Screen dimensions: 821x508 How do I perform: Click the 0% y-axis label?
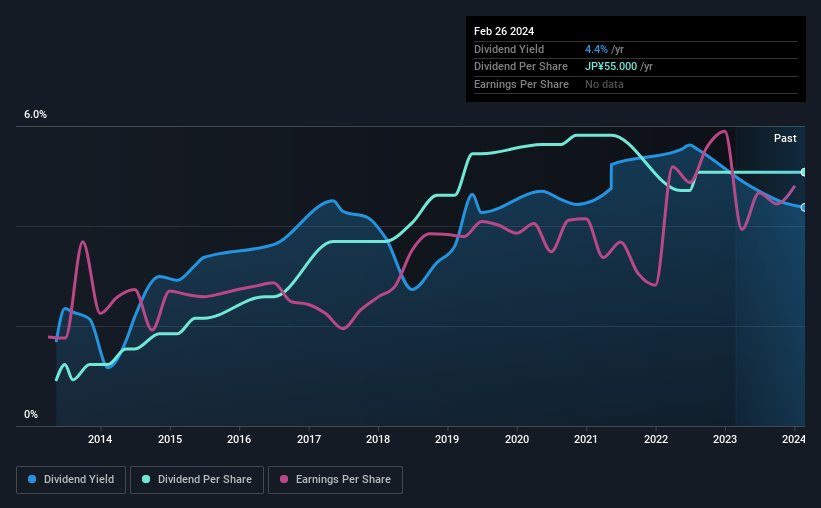[31, 414]
